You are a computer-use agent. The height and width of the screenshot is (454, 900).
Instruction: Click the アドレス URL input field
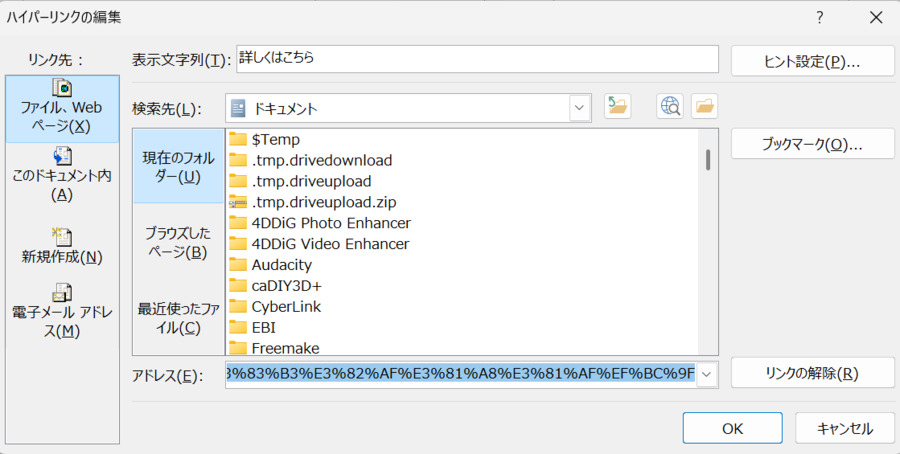(x=461, y=374)
